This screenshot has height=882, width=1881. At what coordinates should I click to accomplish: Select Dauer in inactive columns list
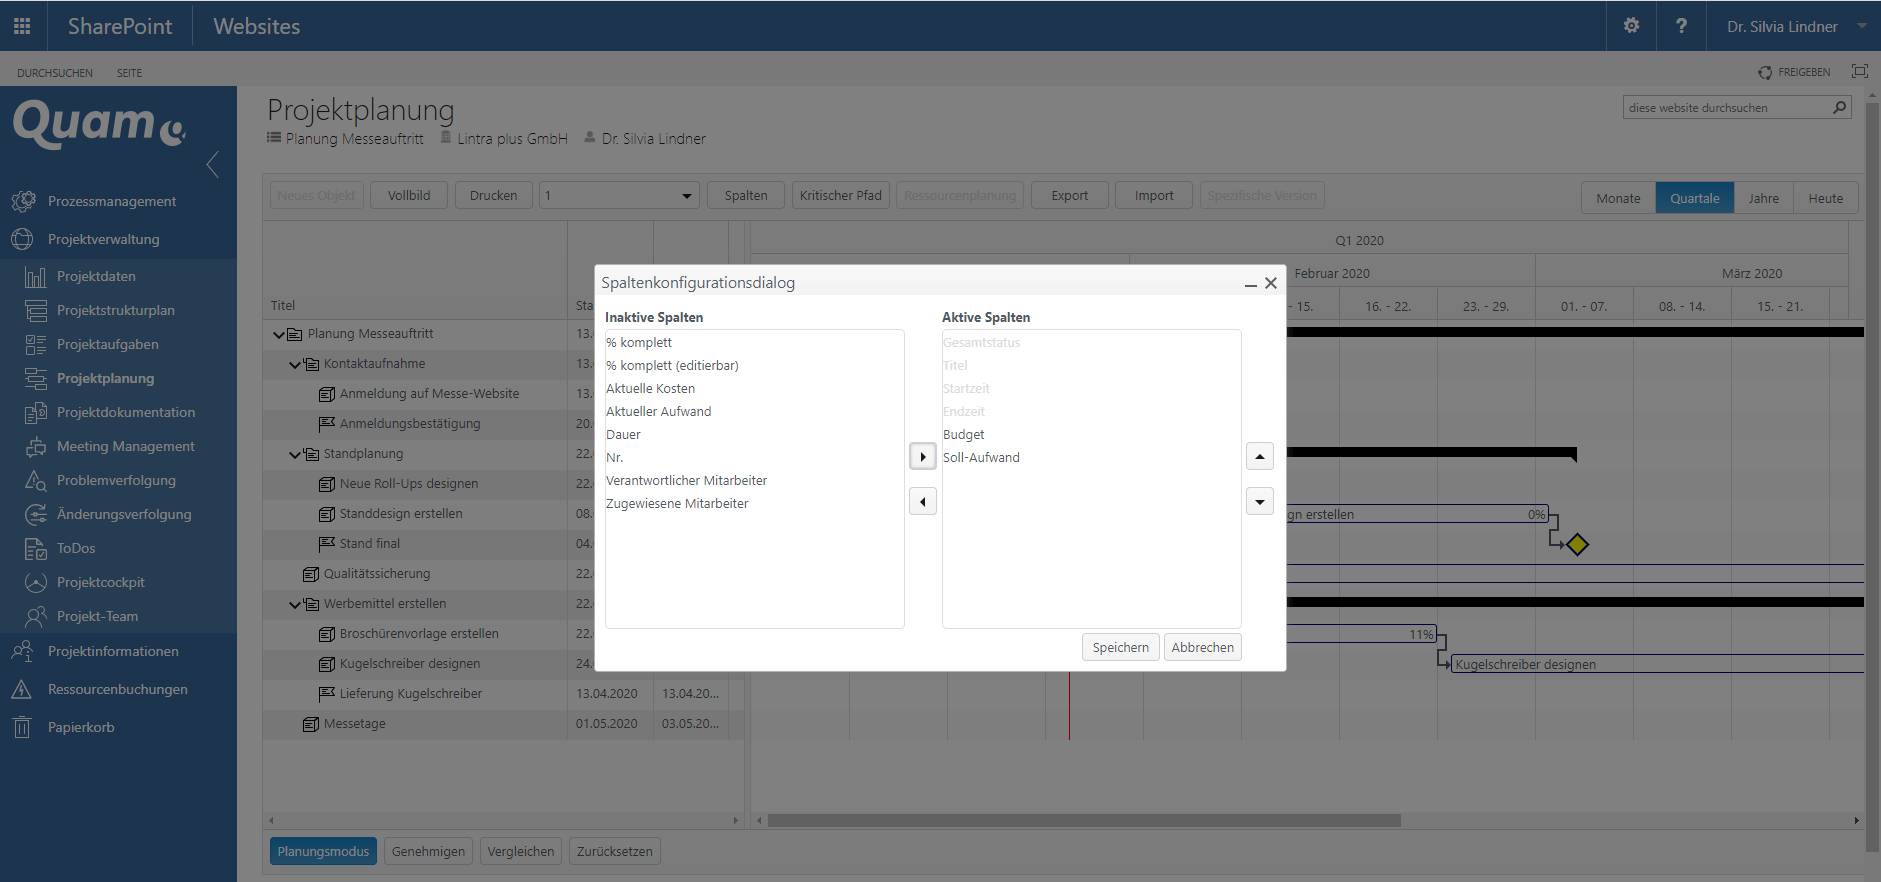point(623,434)
